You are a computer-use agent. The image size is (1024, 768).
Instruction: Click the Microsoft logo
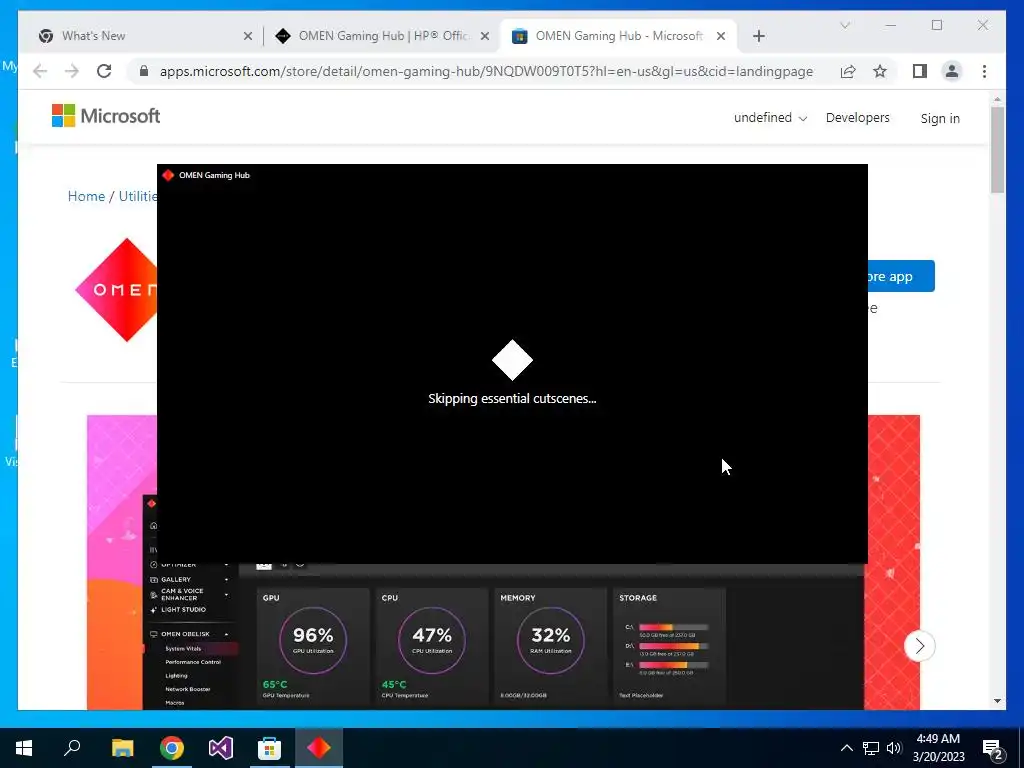(106, 116)
